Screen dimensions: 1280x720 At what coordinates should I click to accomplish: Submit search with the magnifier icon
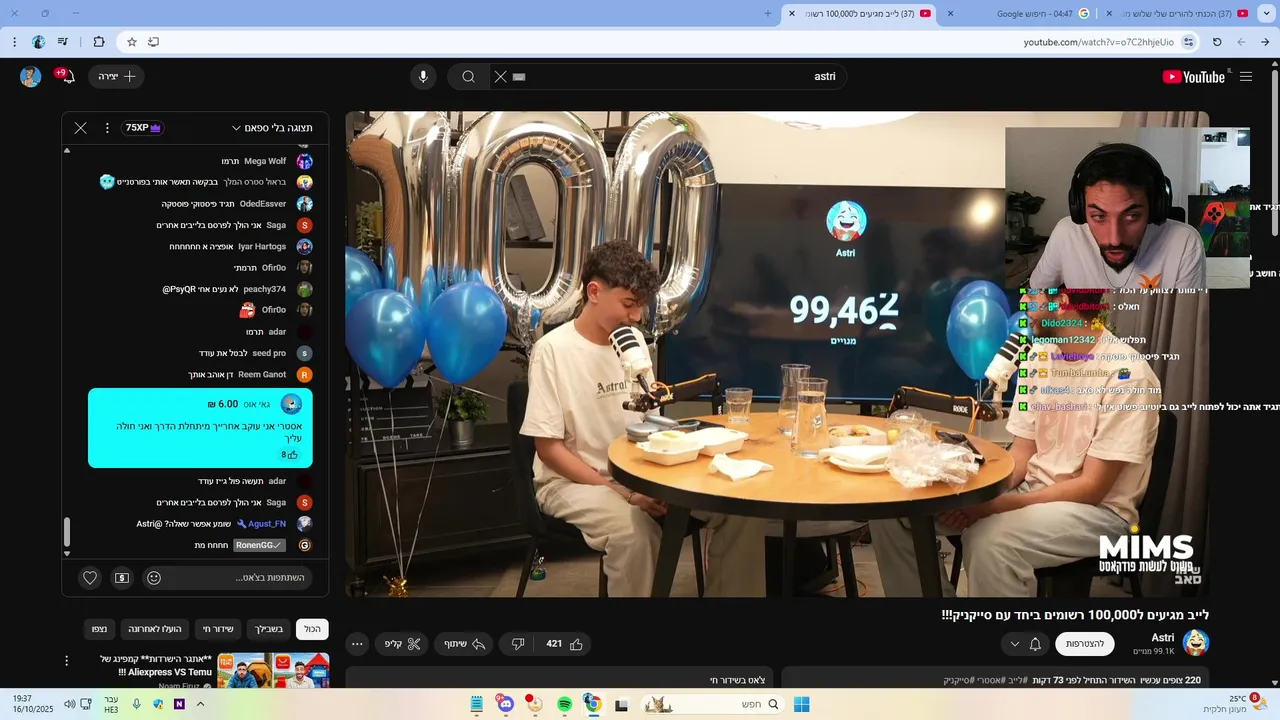click(468, 77)
